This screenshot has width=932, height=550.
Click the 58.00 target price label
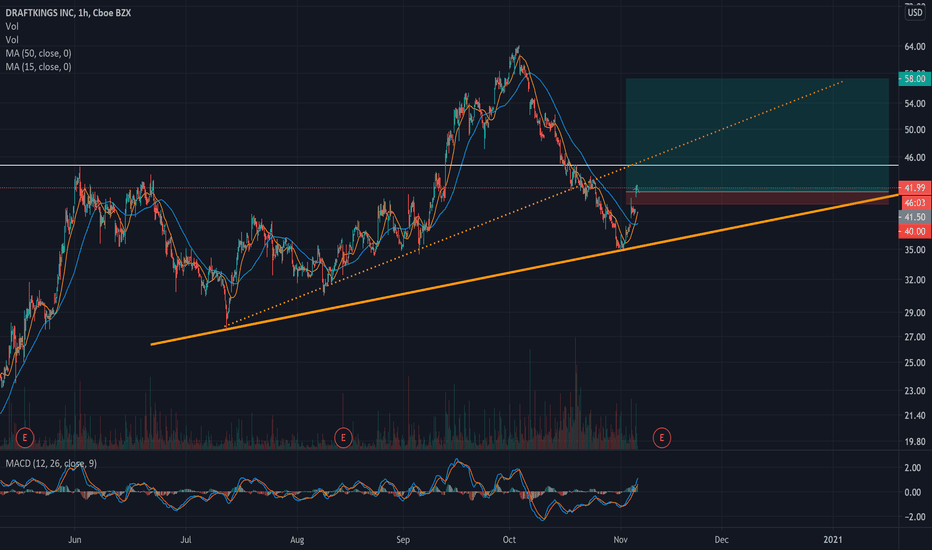pyautogui.click(x=914, y=78)
